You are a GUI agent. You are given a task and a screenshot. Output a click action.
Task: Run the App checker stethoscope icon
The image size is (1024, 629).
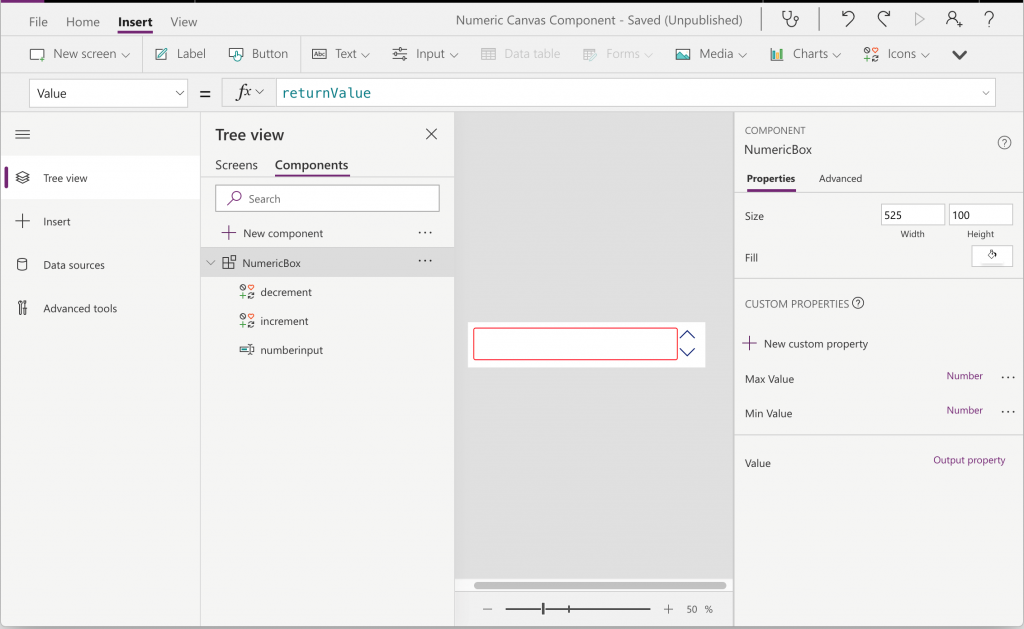[x=790, y=18]
